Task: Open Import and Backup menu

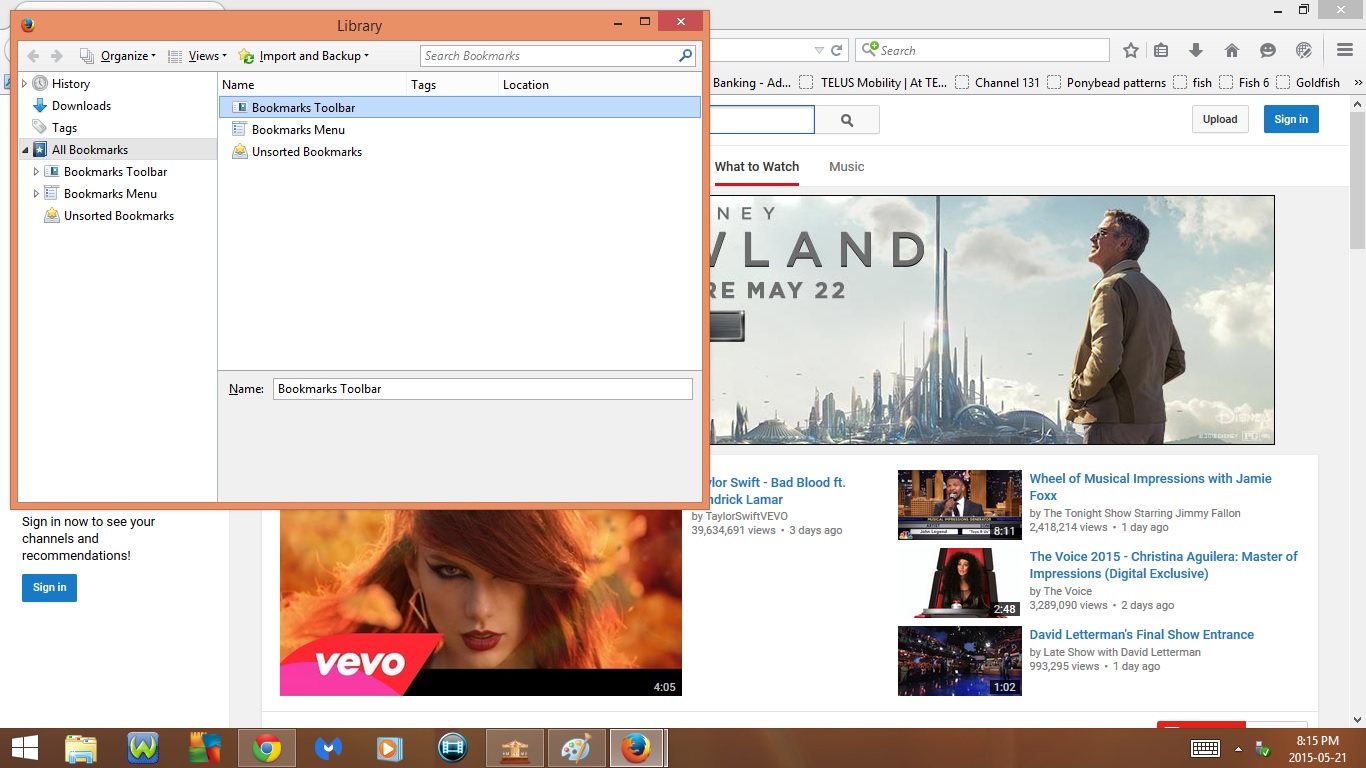Action: point(304,56)
